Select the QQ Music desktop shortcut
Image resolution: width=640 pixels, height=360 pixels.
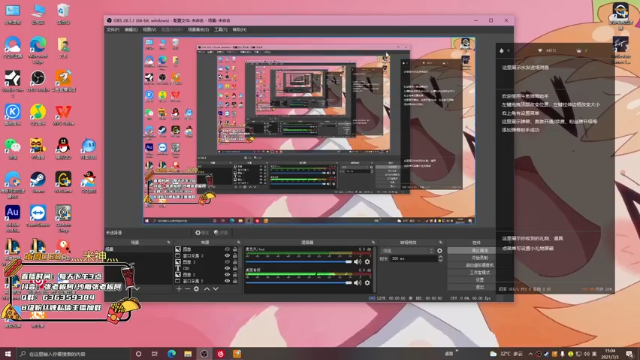click(38, 115)
